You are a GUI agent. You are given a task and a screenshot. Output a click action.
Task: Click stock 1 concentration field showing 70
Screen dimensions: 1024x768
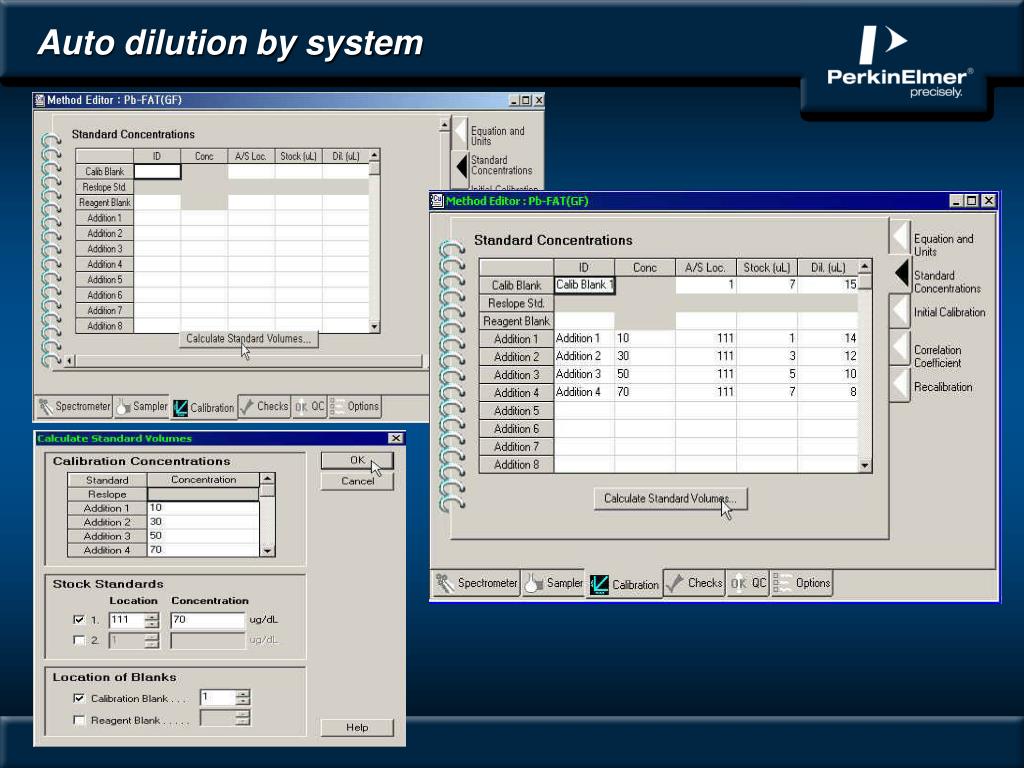coord(207,620)
